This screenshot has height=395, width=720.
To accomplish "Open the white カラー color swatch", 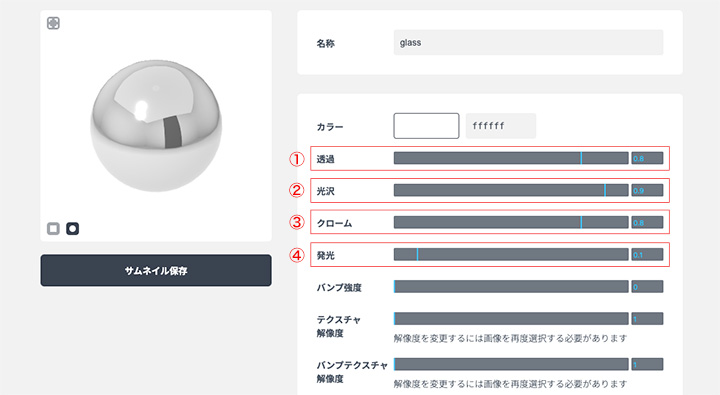I will 426,126.
